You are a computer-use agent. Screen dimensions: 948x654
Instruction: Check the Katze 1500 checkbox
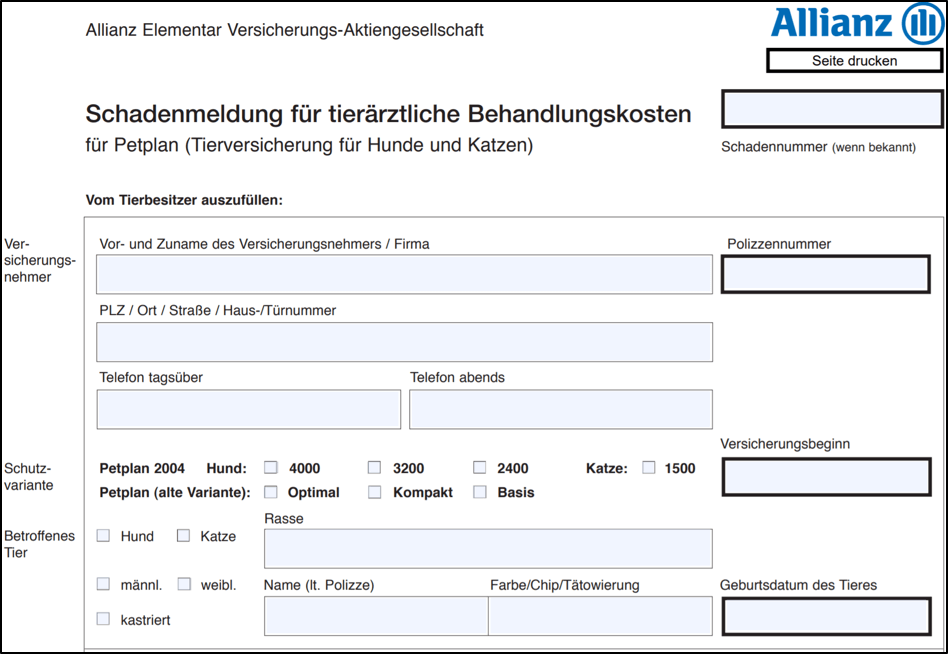(x=649, y=468)
